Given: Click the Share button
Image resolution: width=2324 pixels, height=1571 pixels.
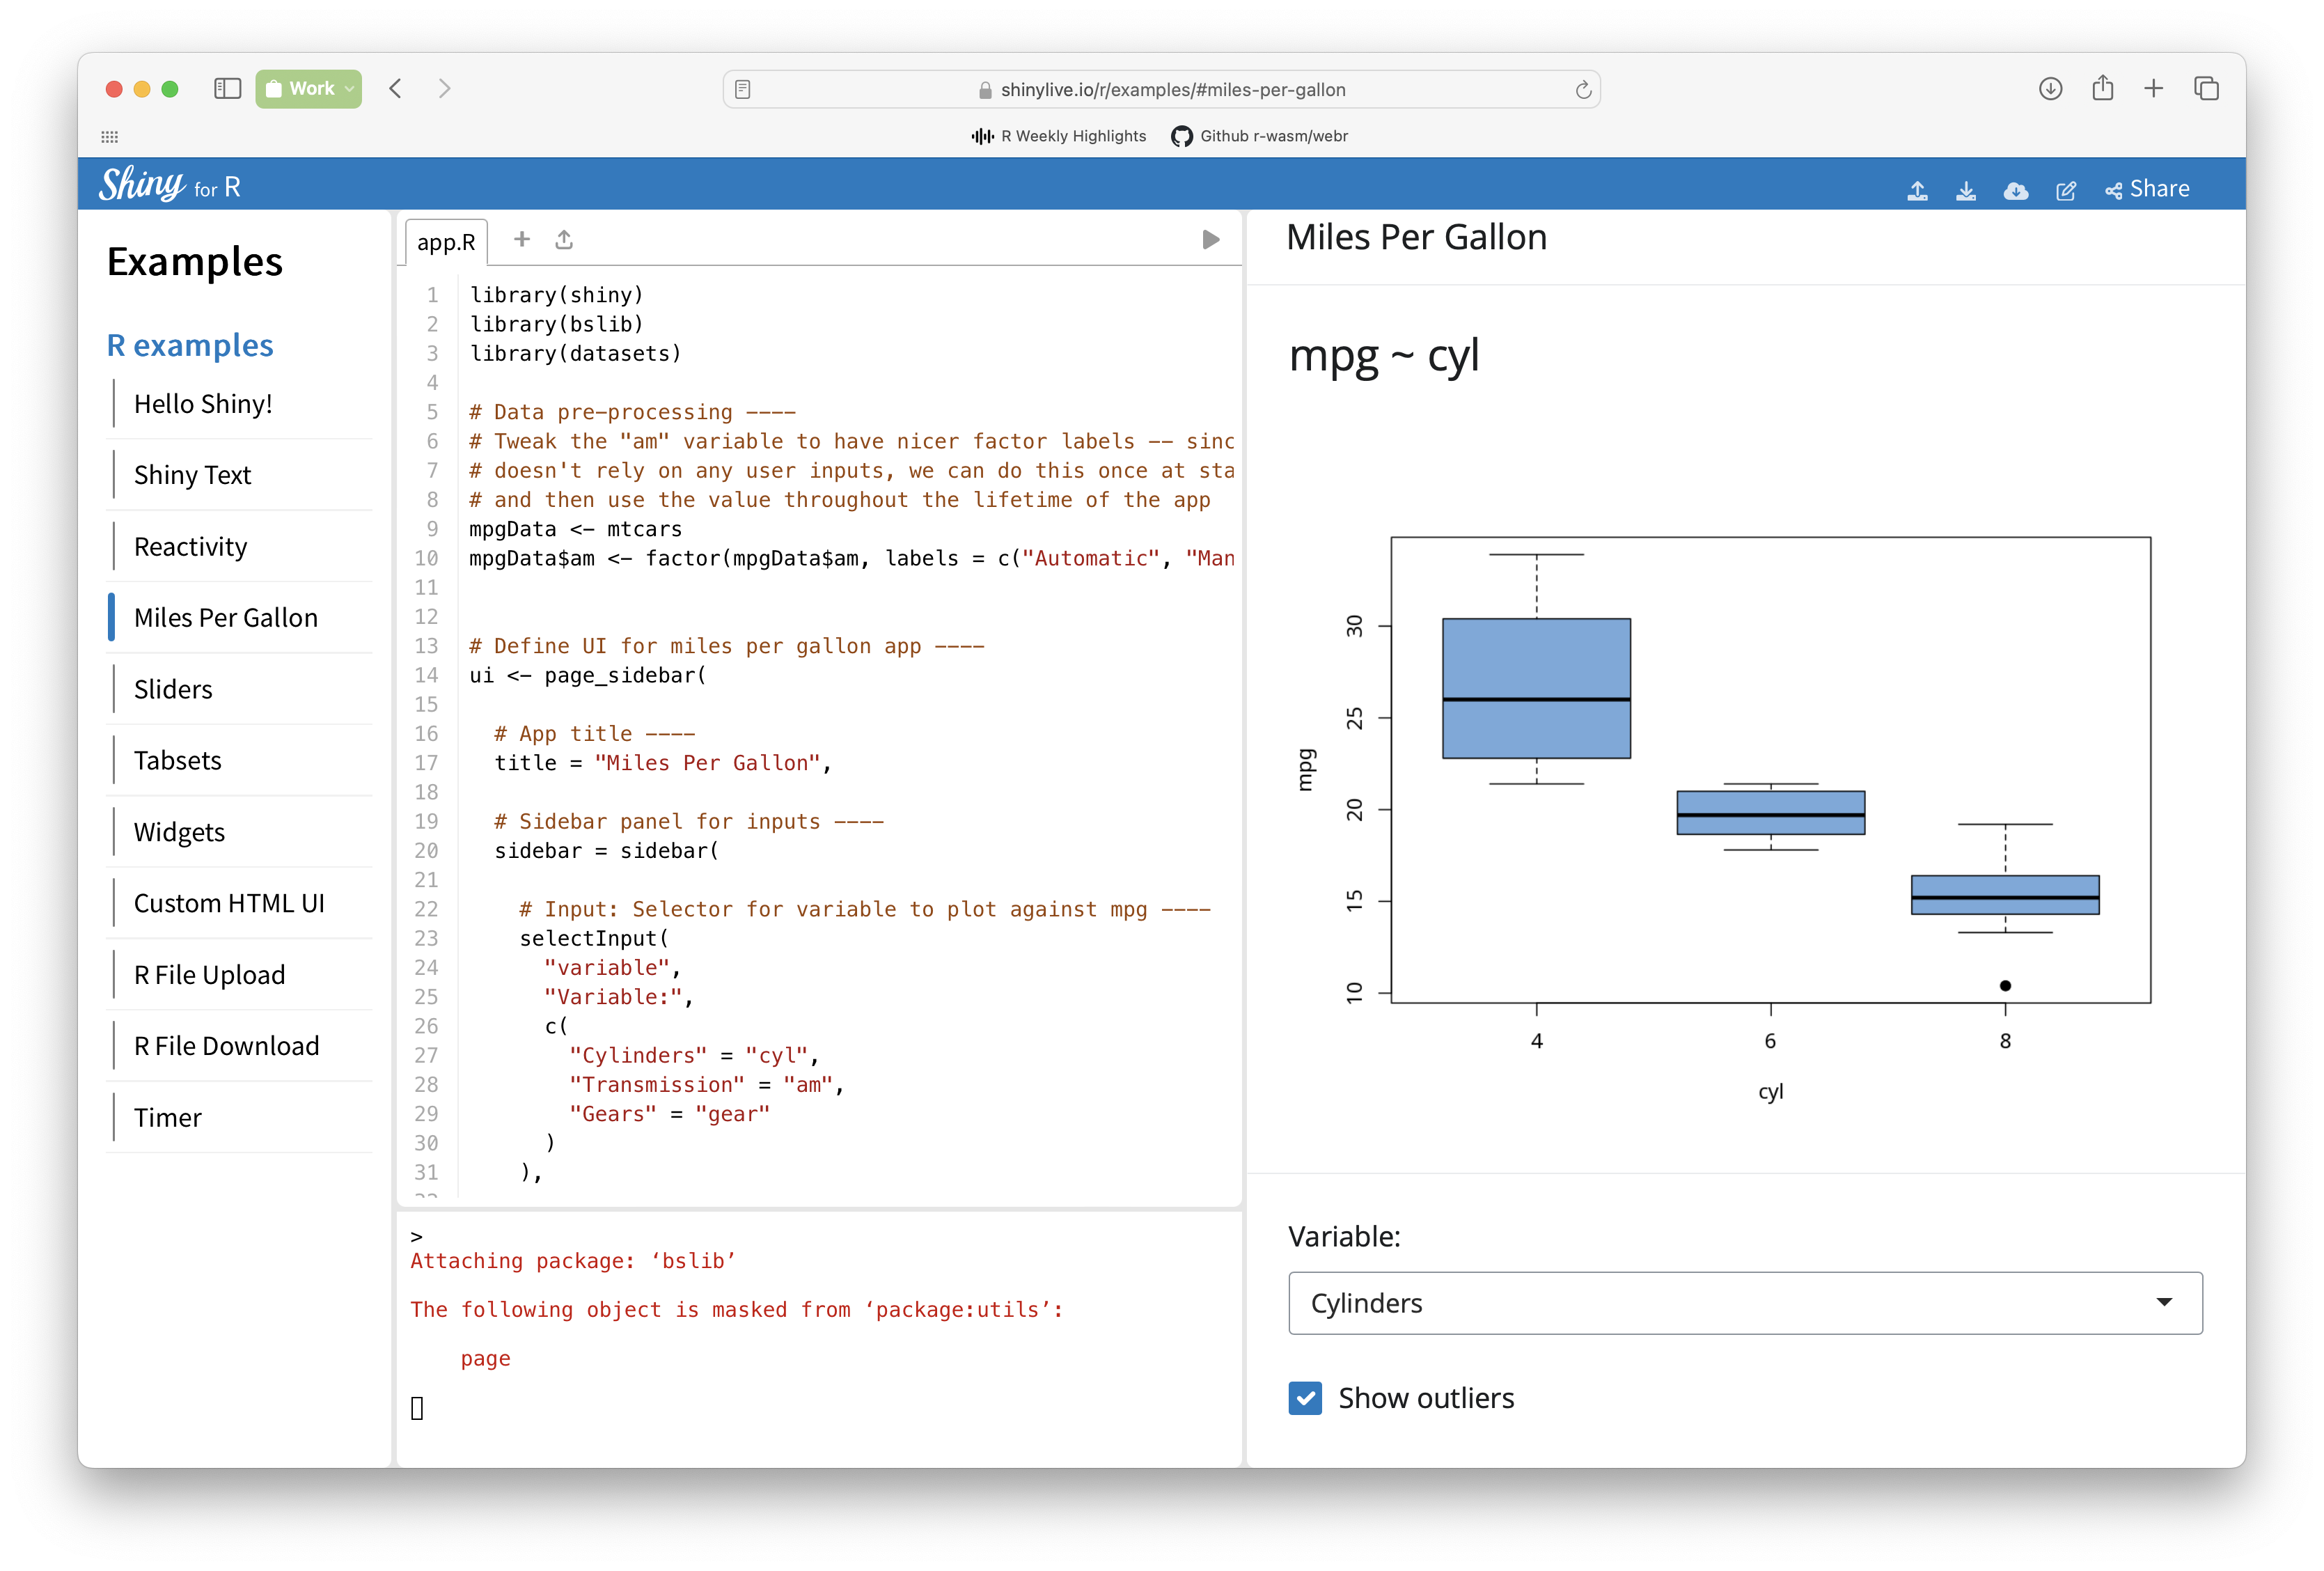Looking at the screenshot, I should click(x=2148, y=189).
